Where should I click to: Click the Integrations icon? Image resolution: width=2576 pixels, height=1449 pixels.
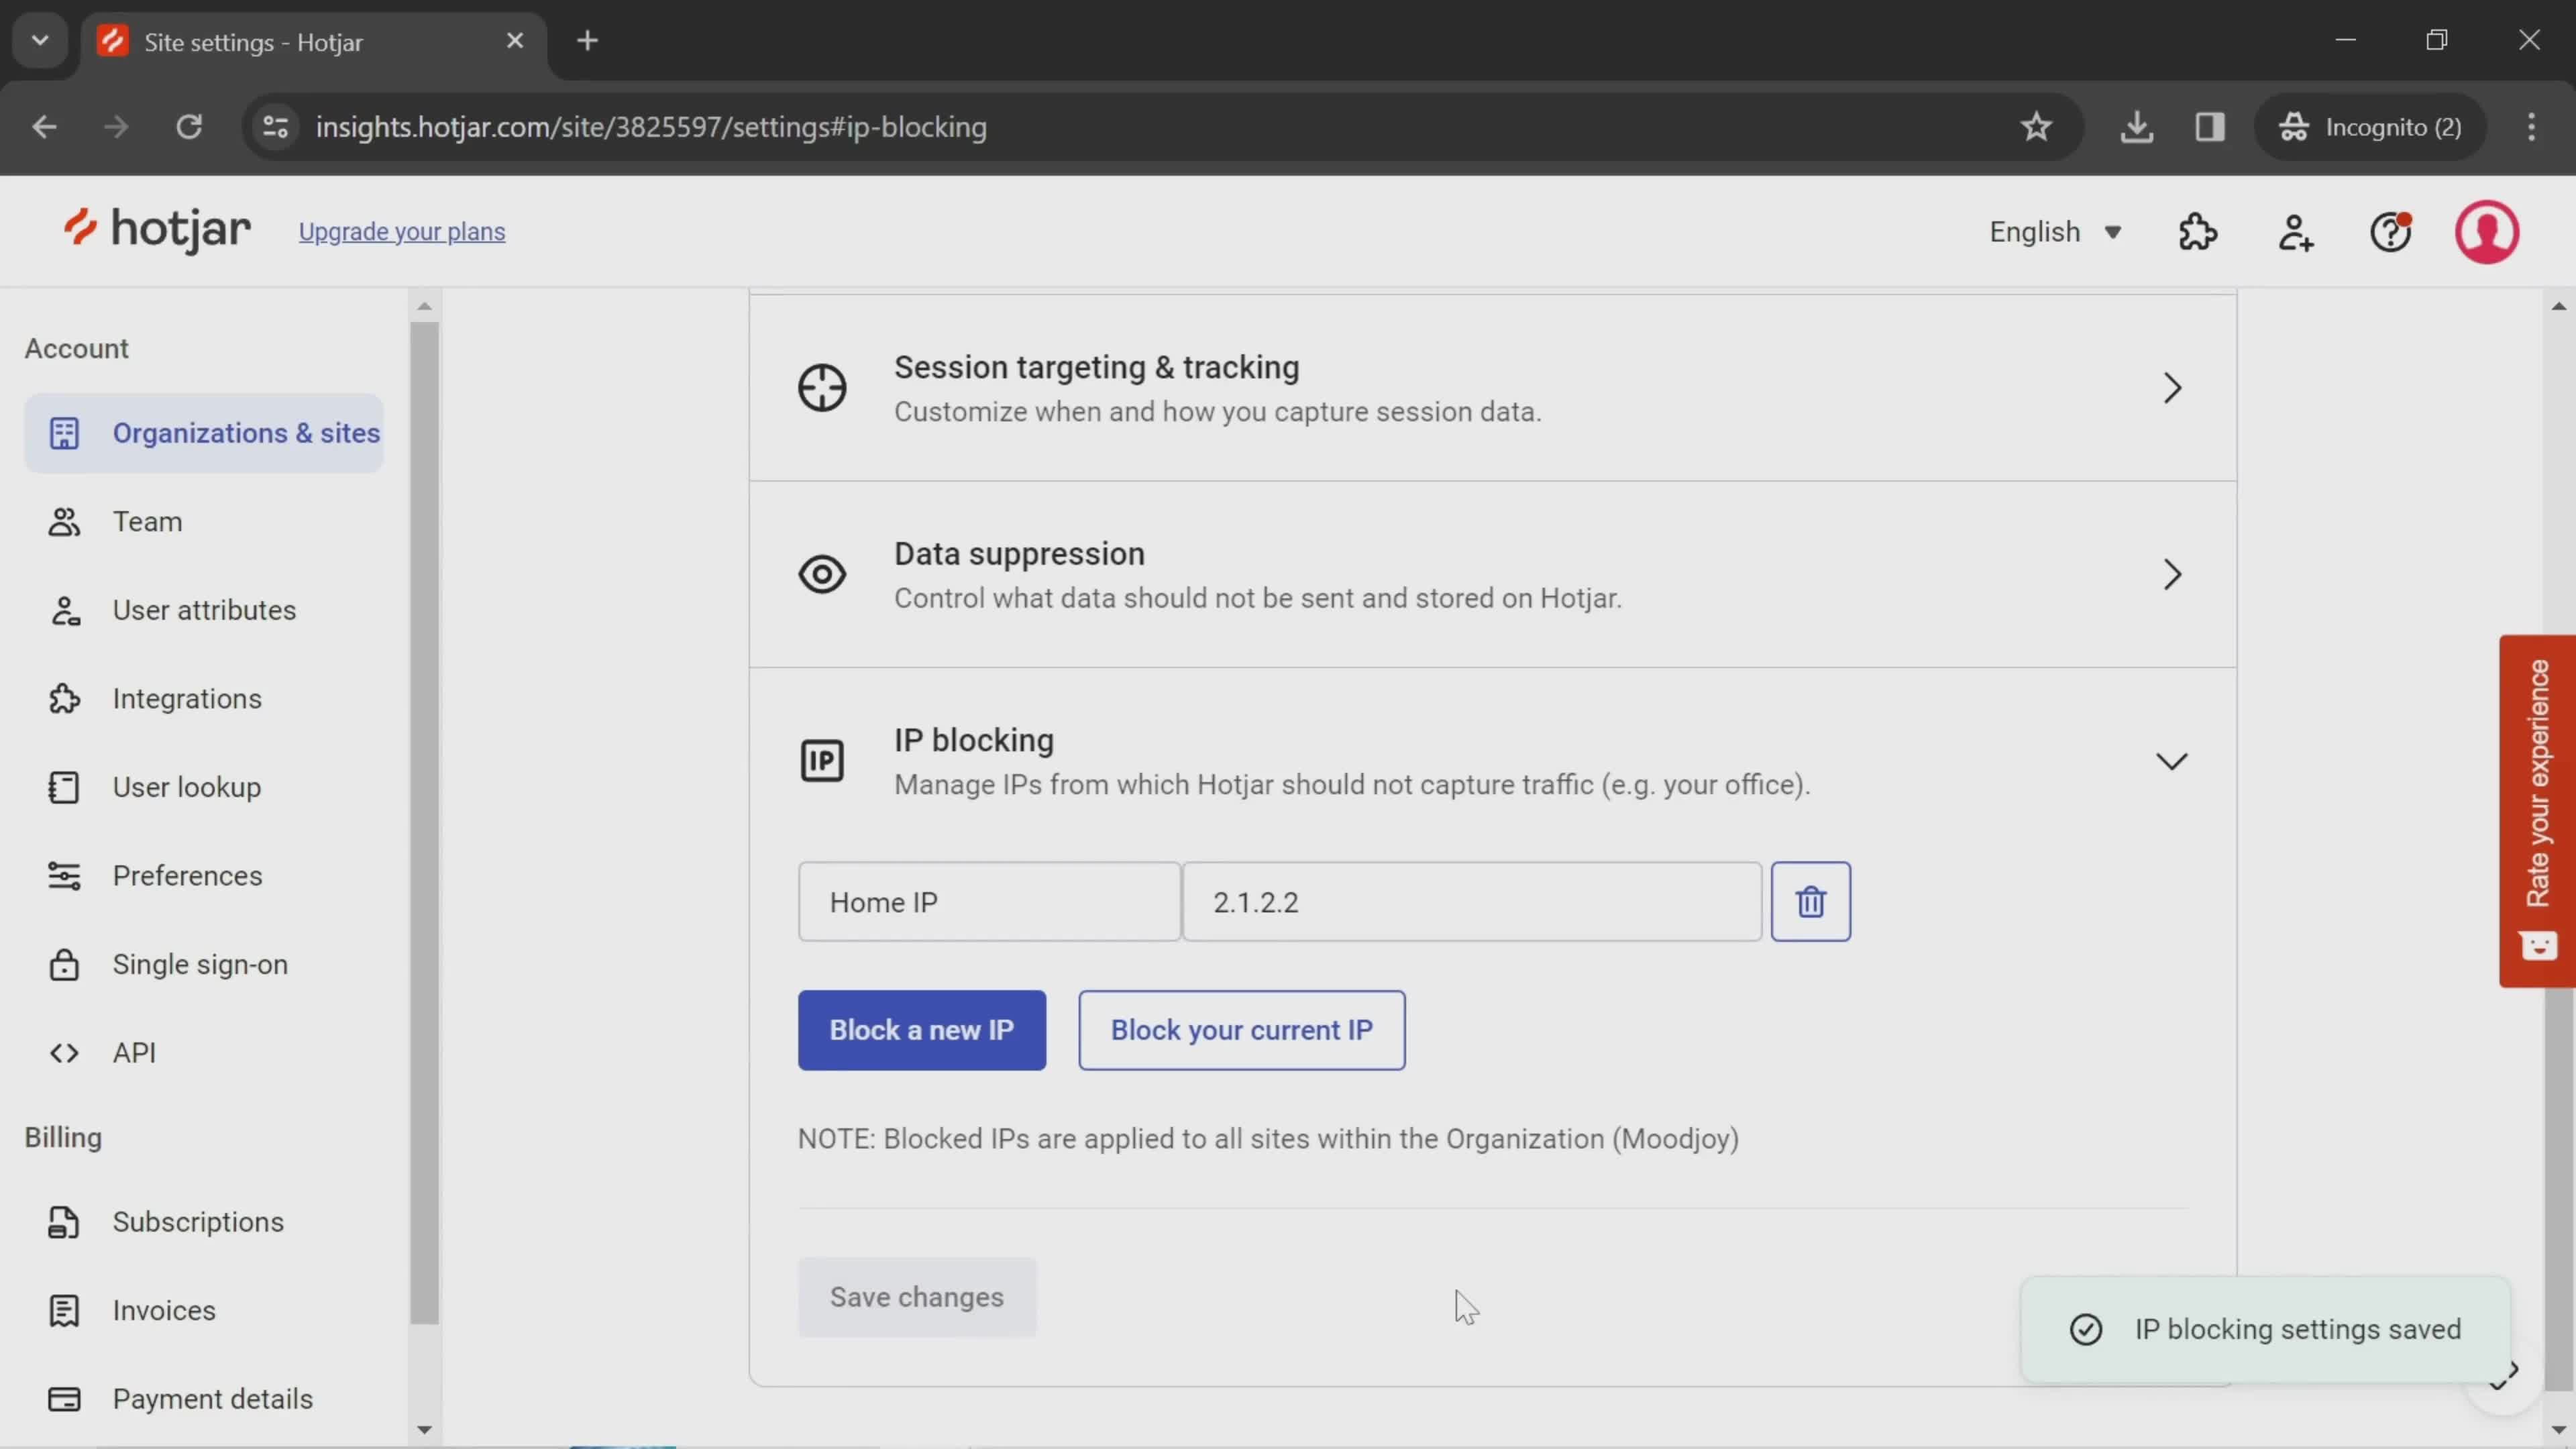coord(62,697)
